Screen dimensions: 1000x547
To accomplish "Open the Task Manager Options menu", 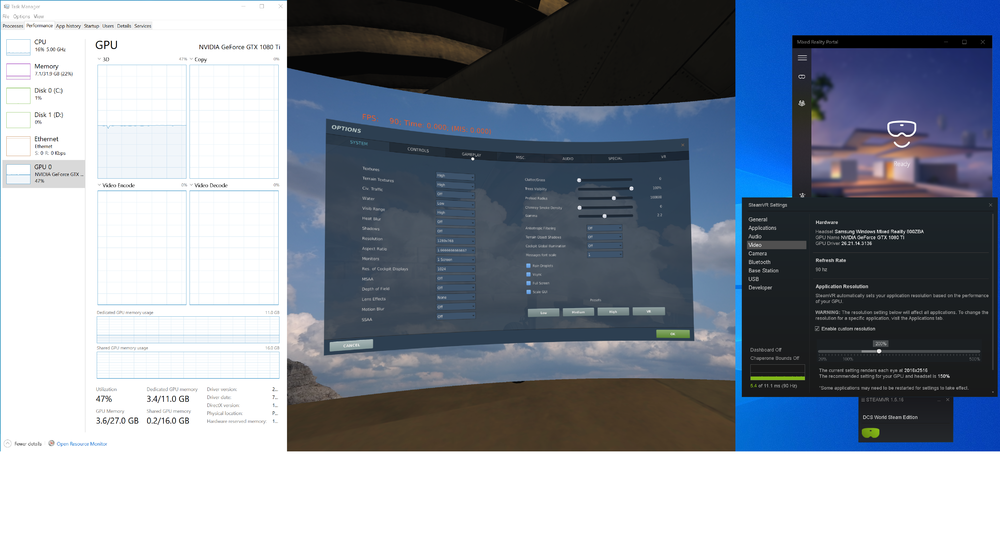I will (x=21, y=16).
